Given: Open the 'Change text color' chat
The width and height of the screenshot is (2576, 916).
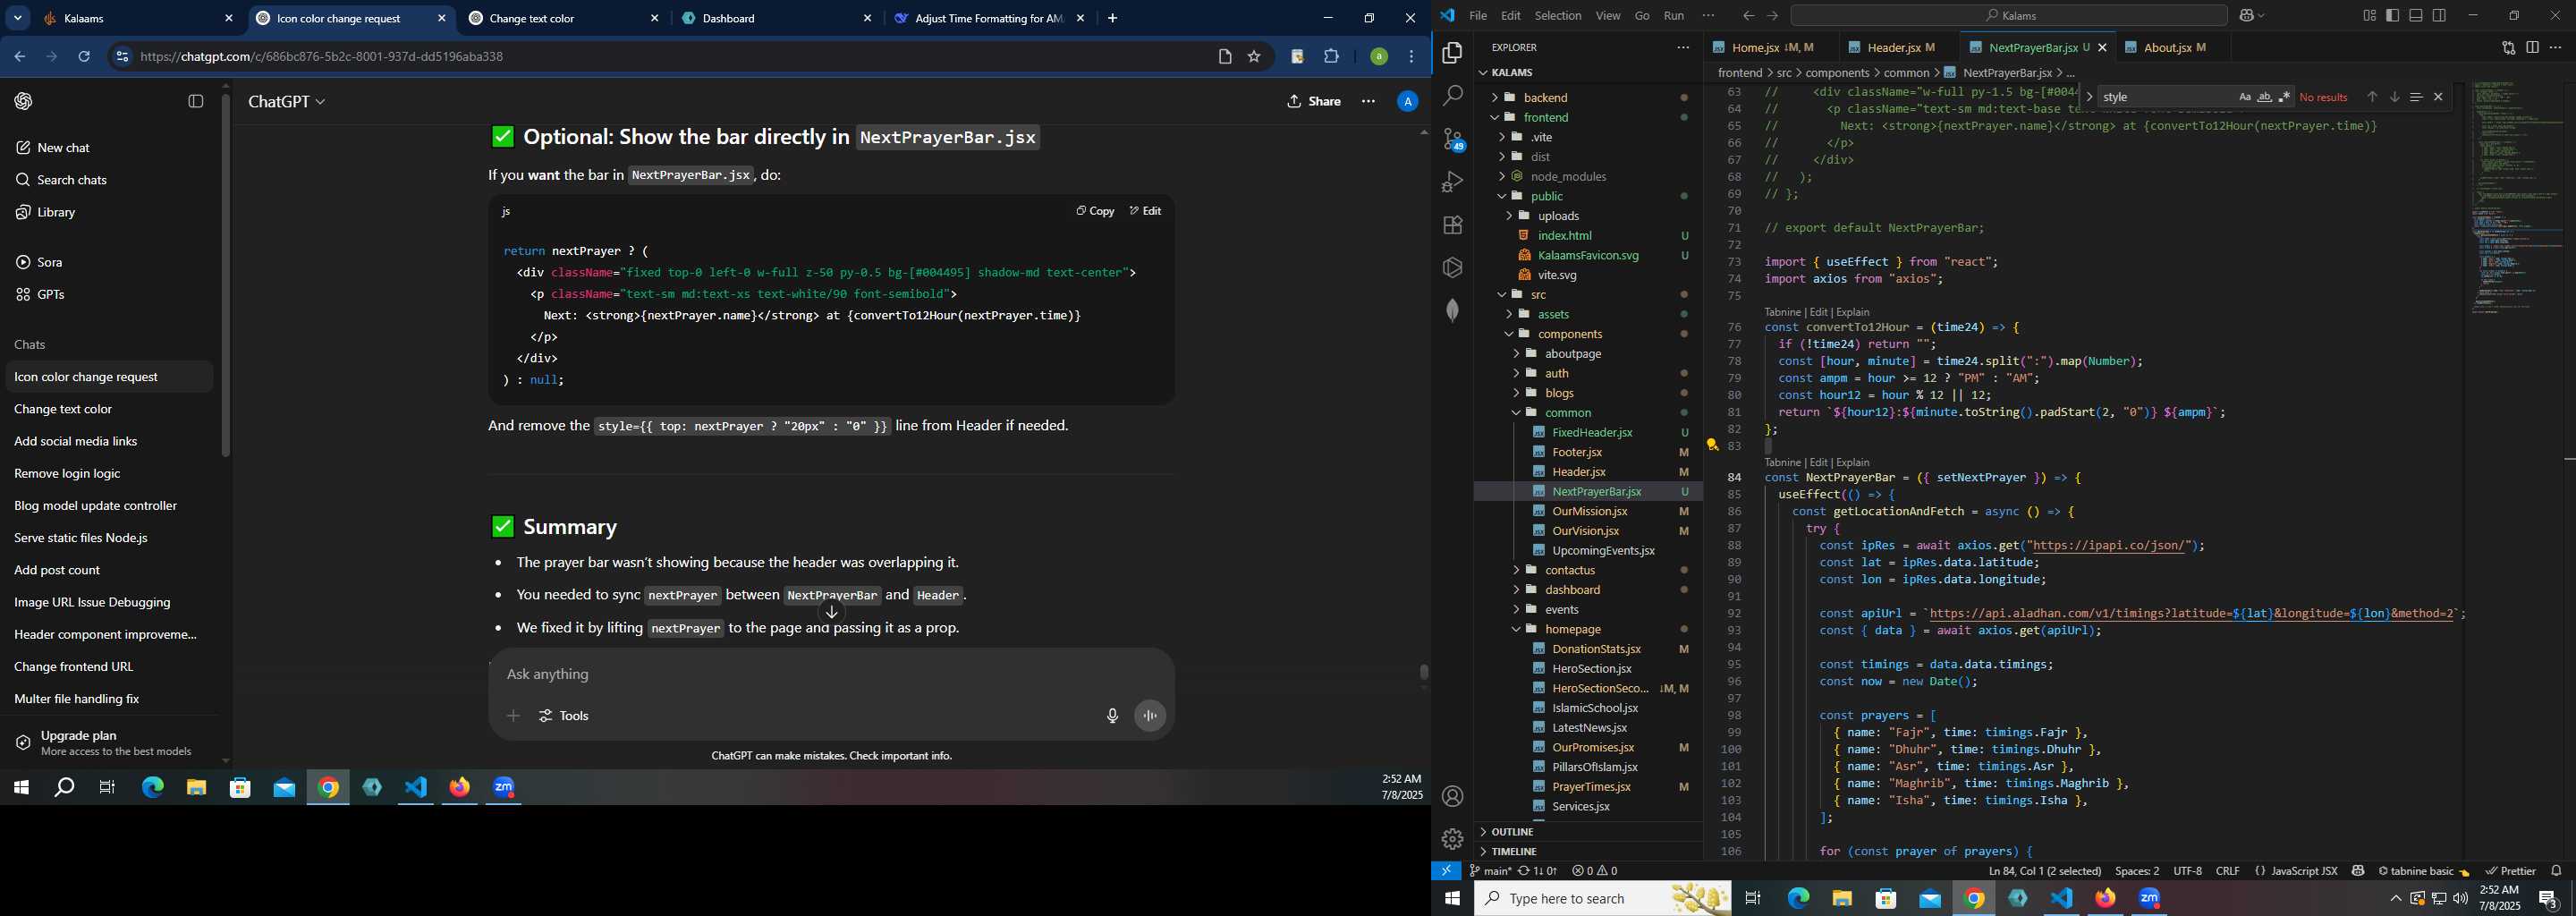Looking at the screenshot, I should (x=63, y=409).
